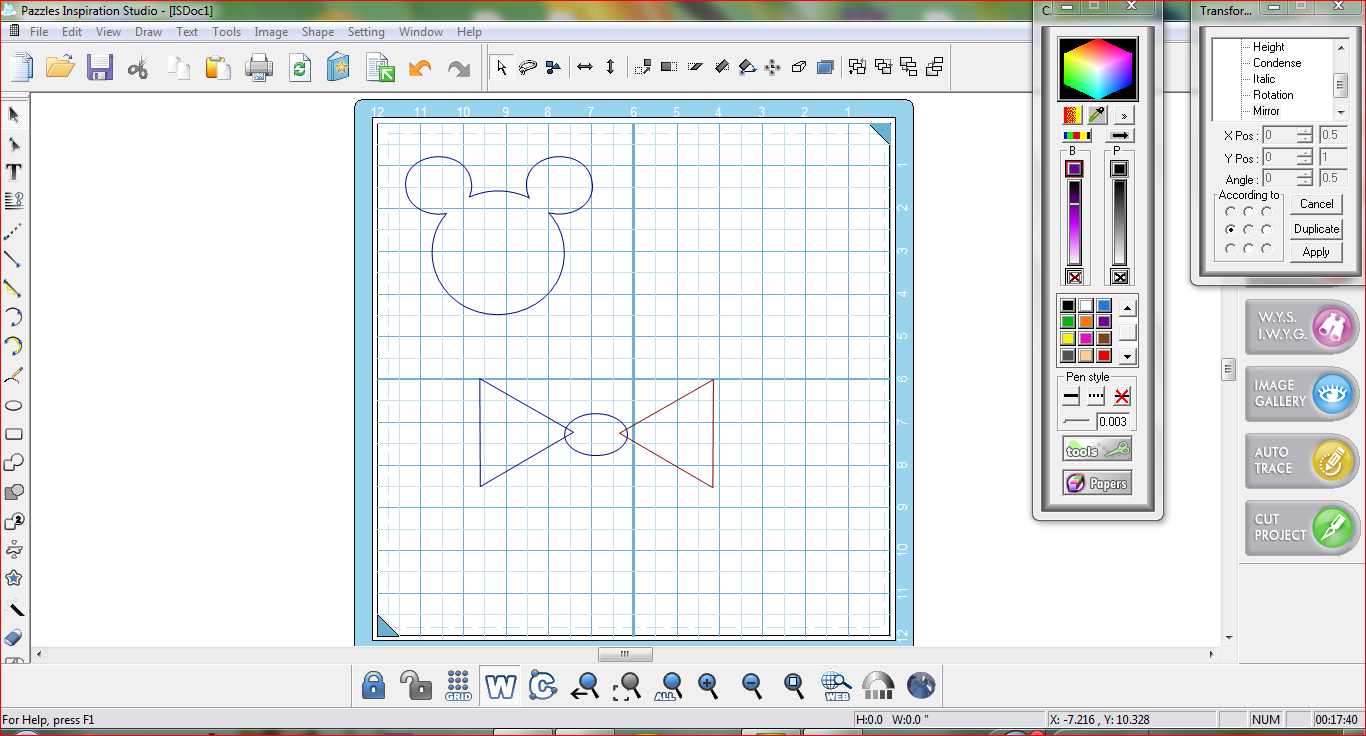
Task: Click the open padlock Unlock icon
Action: tap(415, 685)
